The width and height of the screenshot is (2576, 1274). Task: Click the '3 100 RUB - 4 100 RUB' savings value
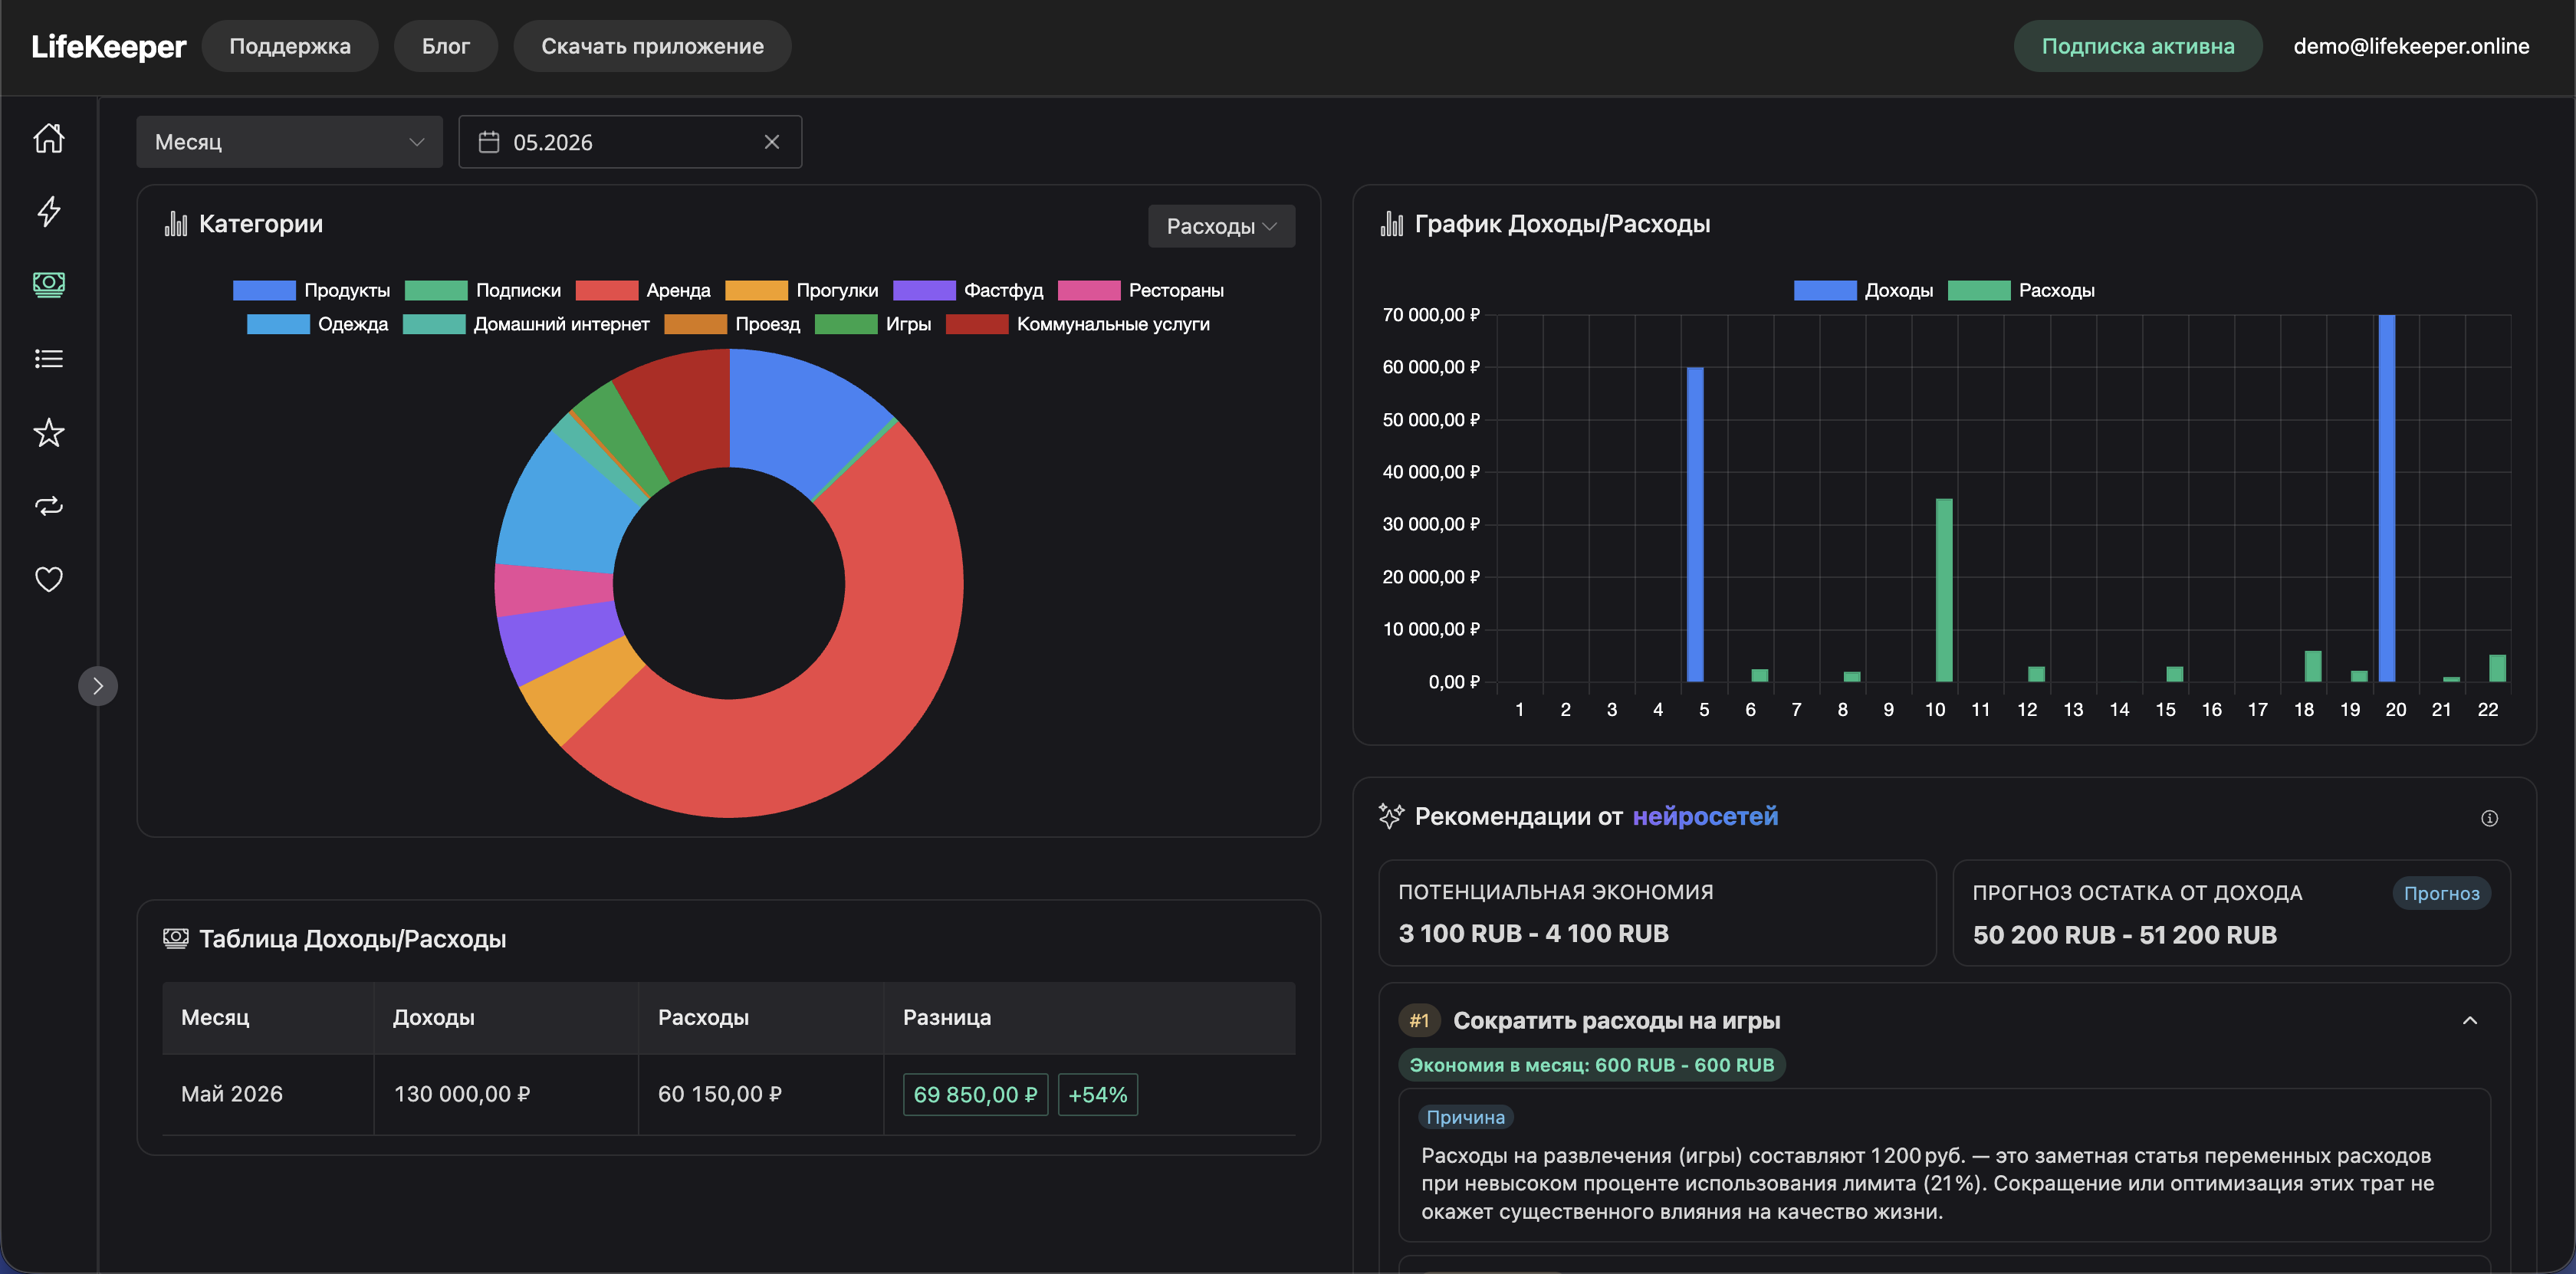(1533, 933)
